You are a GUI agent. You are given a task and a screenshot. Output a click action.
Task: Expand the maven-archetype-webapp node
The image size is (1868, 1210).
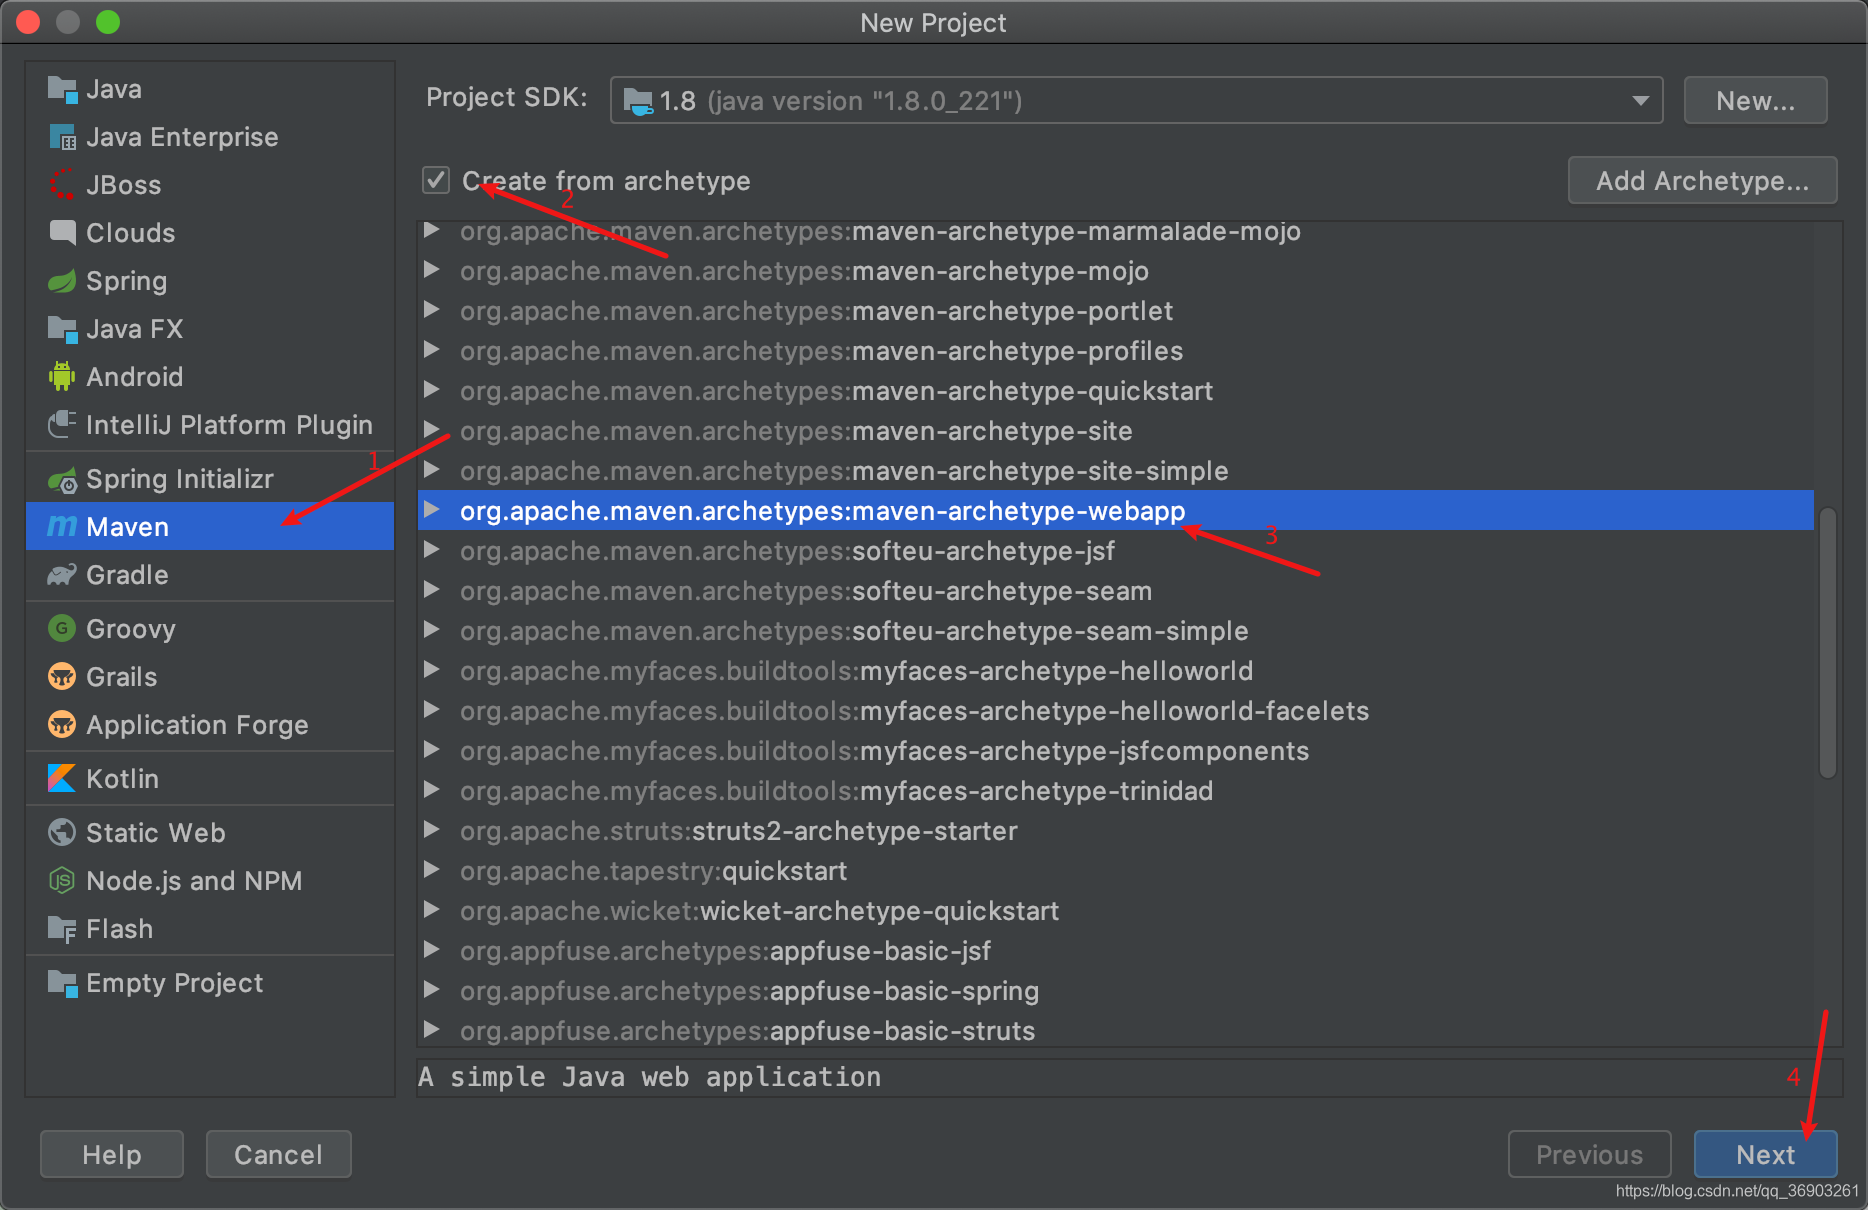click(x=431, y=510)
